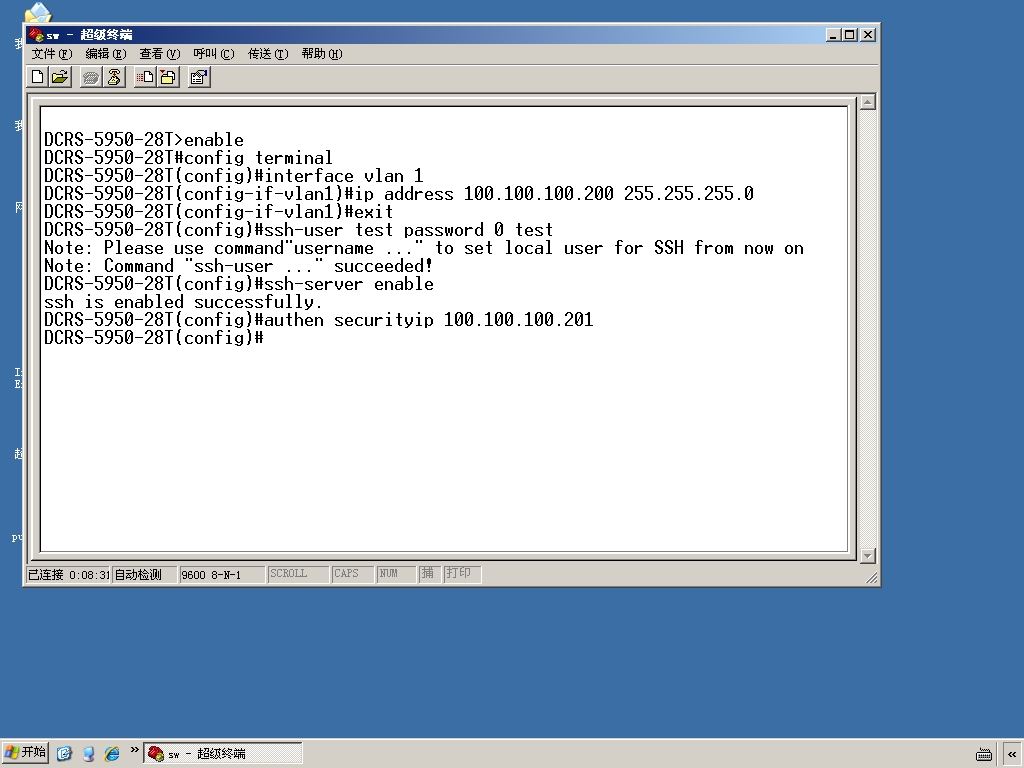The width and height of the screenshot is (1024, 768).
Task: Expand hidden tray icons with the « arrow
Action: [1012, 754]
